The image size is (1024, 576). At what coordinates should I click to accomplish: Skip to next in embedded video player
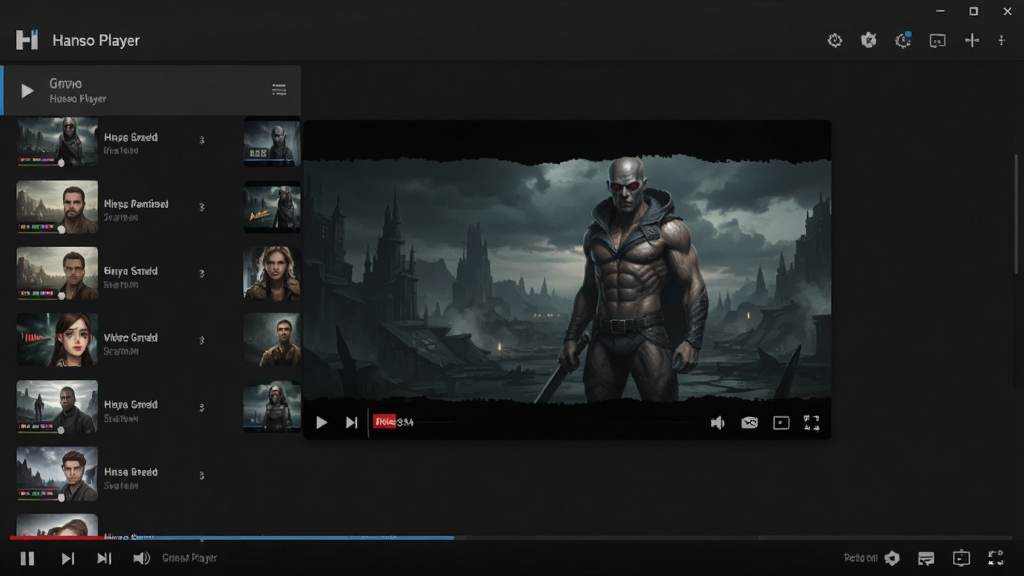point(351,423)
